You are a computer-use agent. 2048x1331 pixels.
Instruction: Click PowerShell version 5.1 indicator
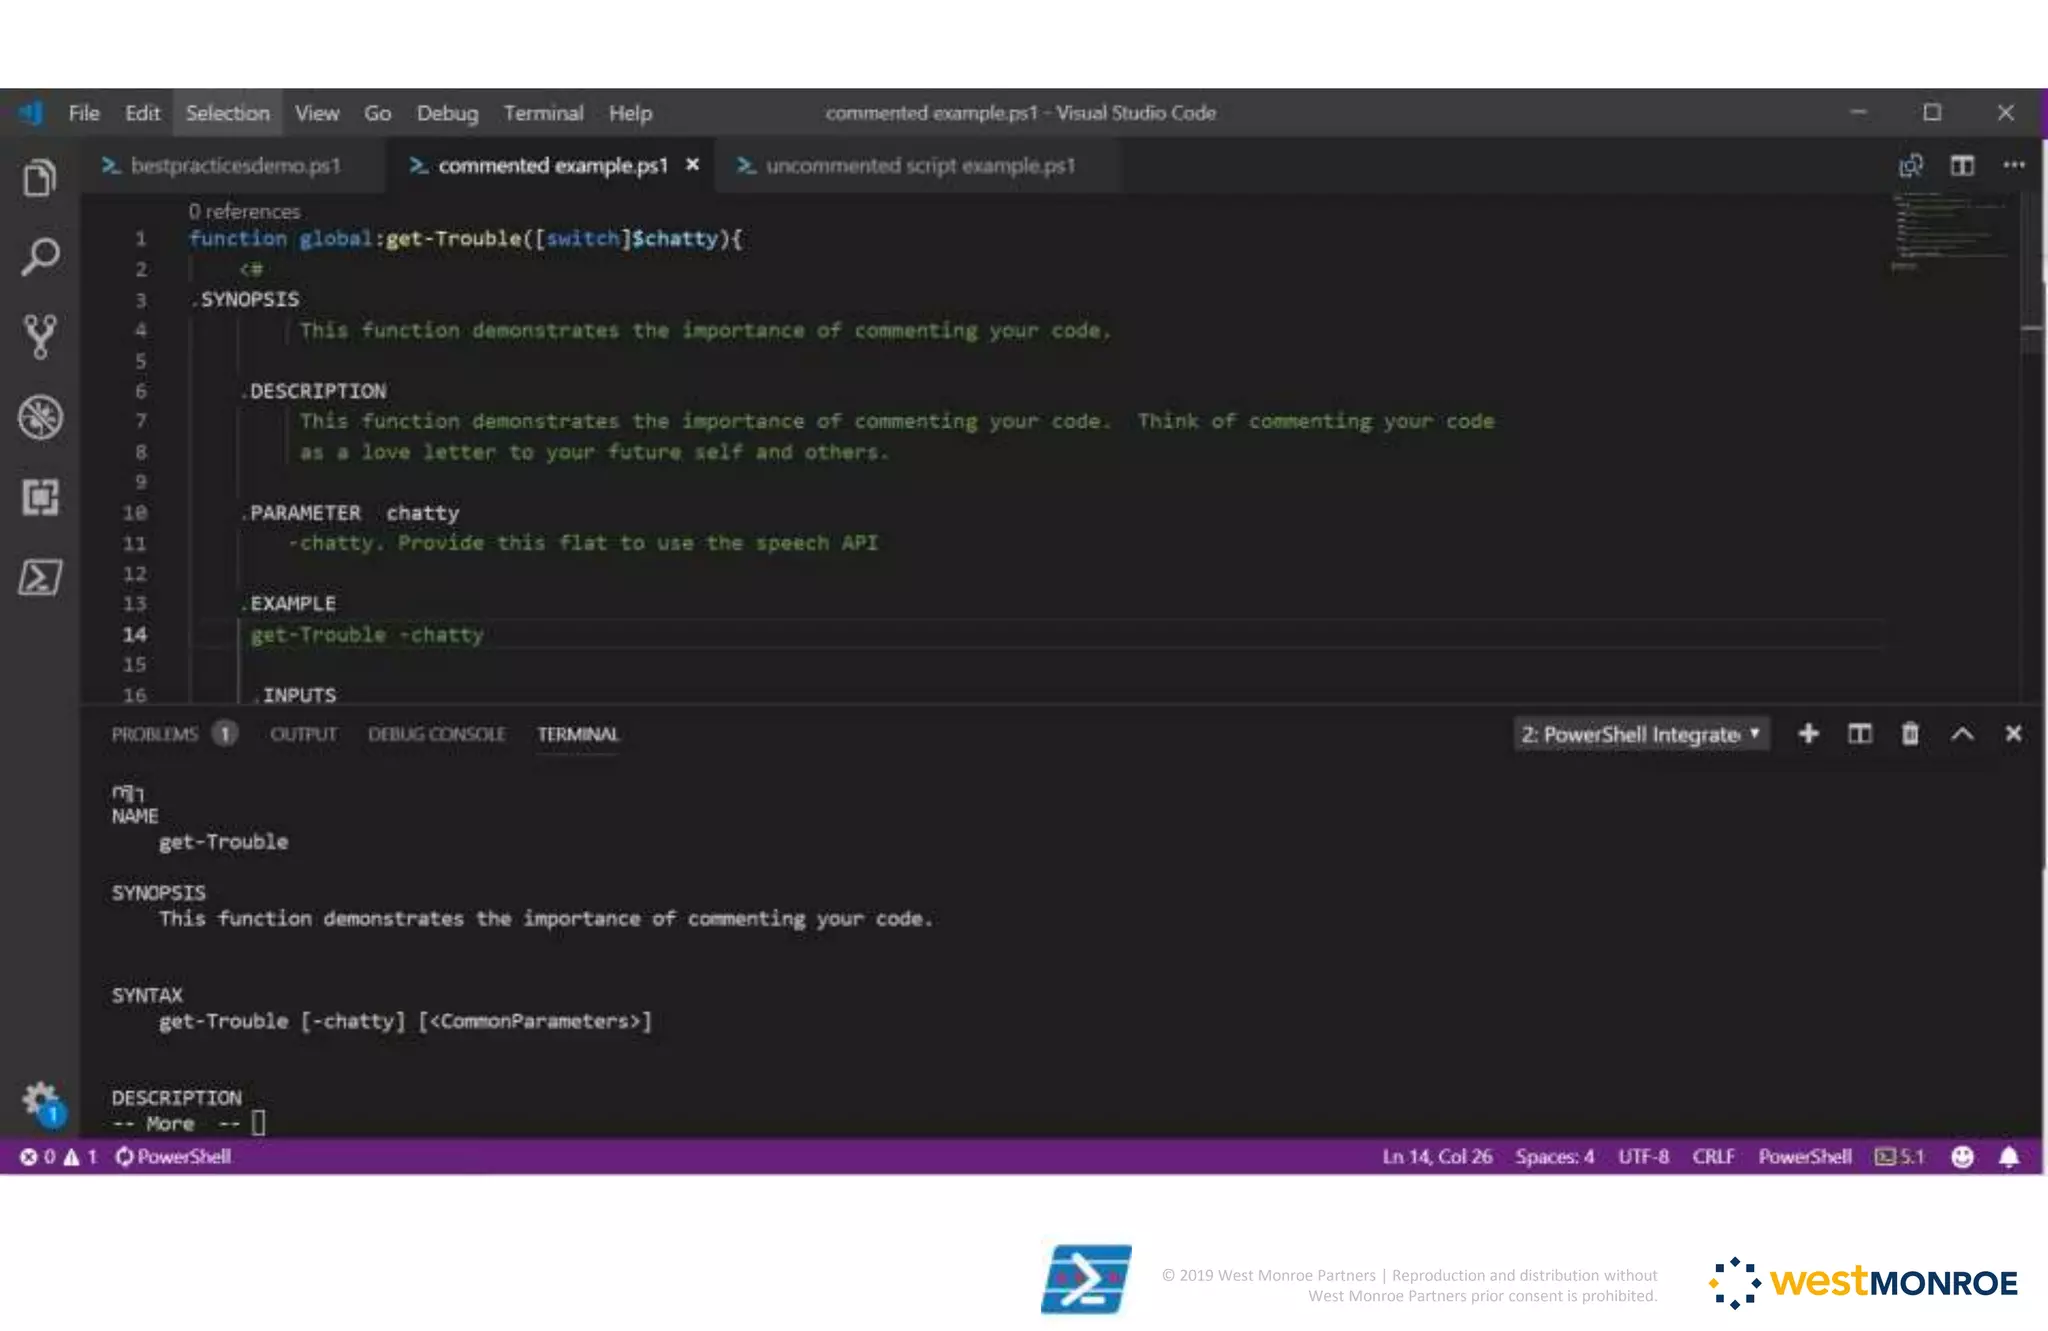[1899, 1157]
